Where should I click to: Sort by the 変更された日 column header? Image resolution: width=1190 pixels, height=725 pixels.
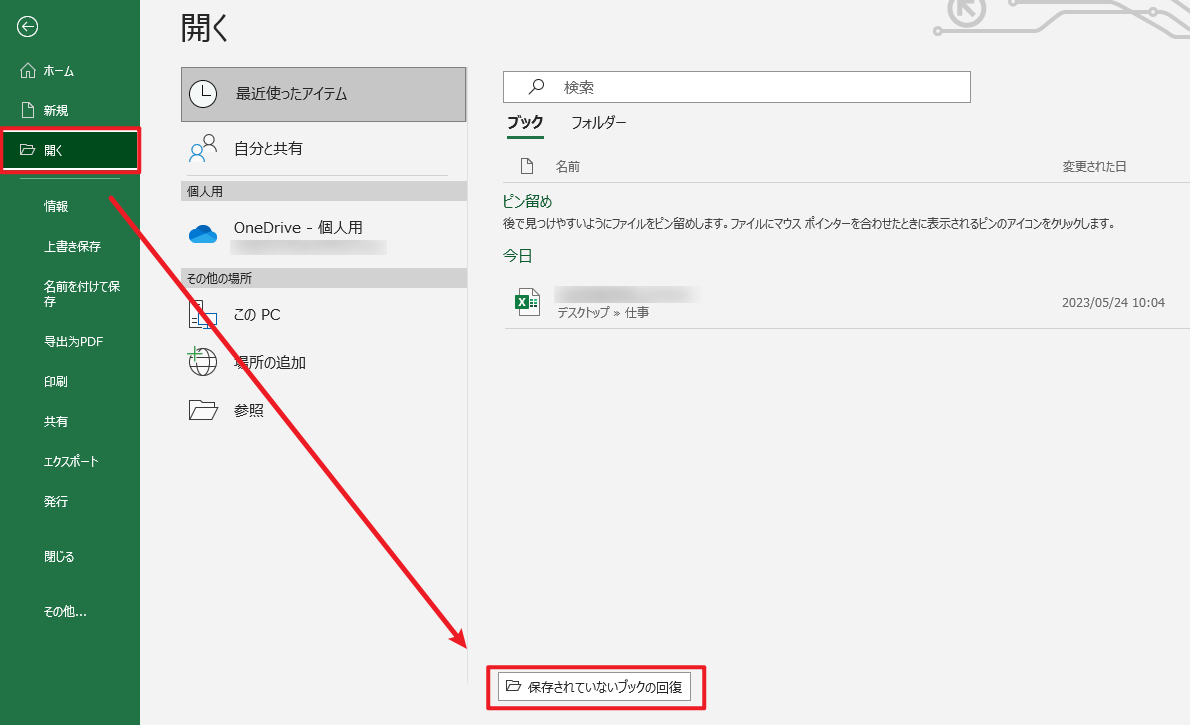(x=1094, y=166)
